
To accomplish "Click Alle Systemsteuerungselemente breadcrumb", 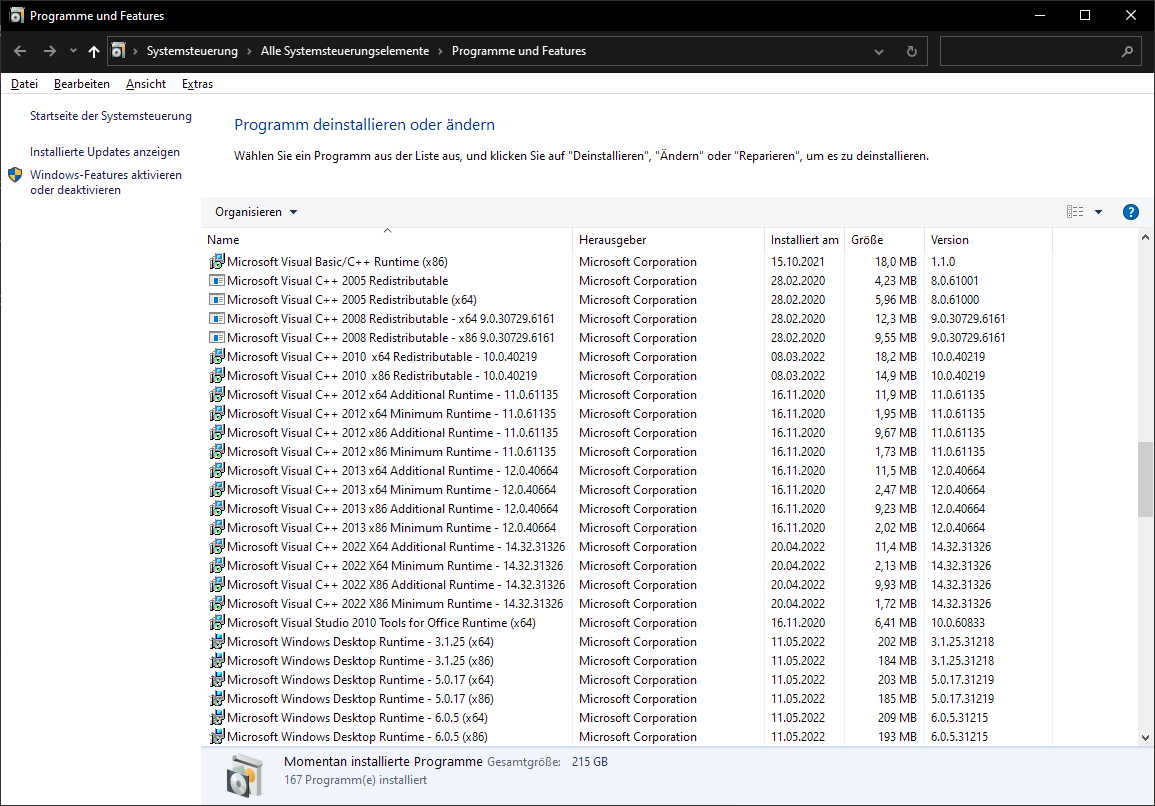I will point(345,51).
